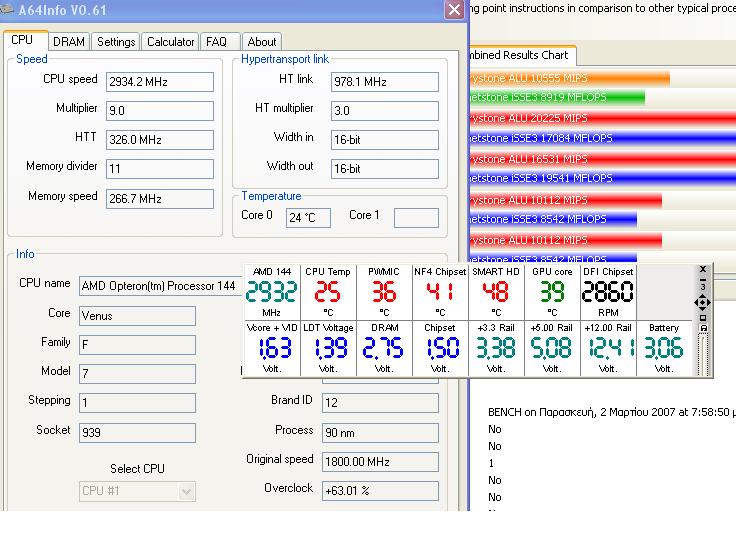Open the Settings tab

(116, 42)
